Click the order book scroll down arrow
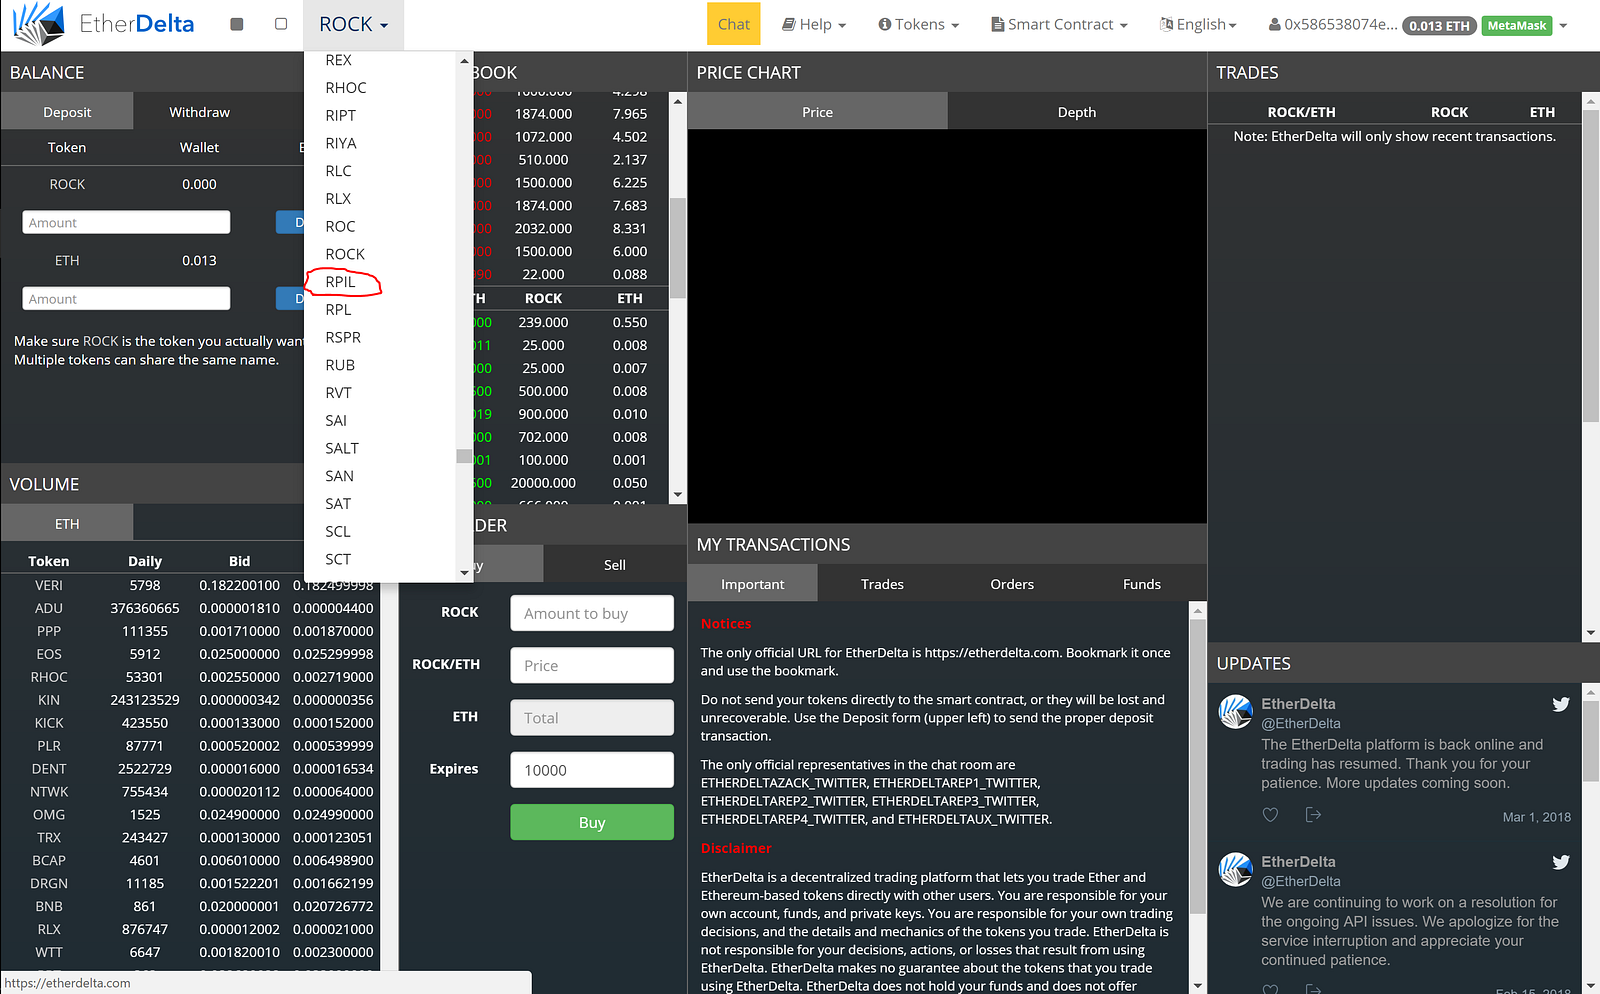Screen dimensions: 1600x994 coord(678,494)
